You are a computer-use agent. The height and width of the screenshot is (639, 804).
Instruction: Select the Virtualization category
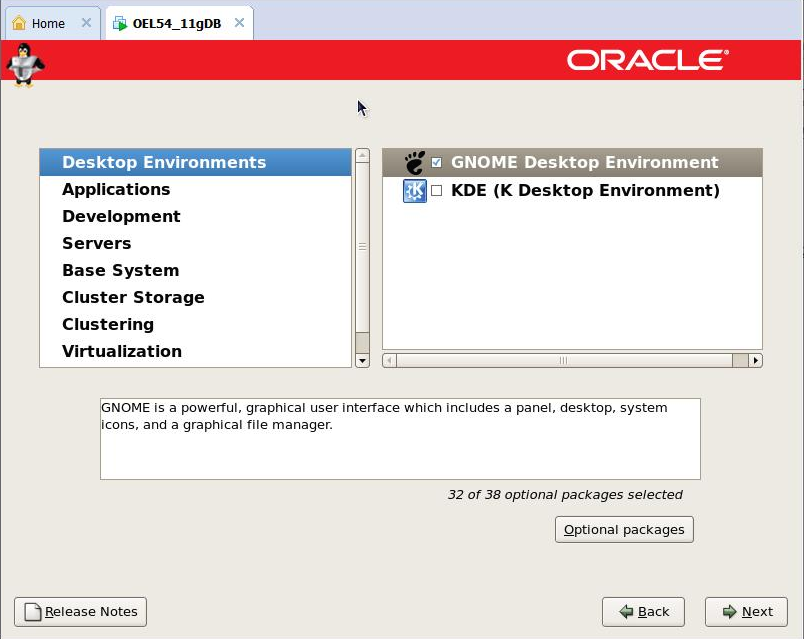[x=195, y=351]
